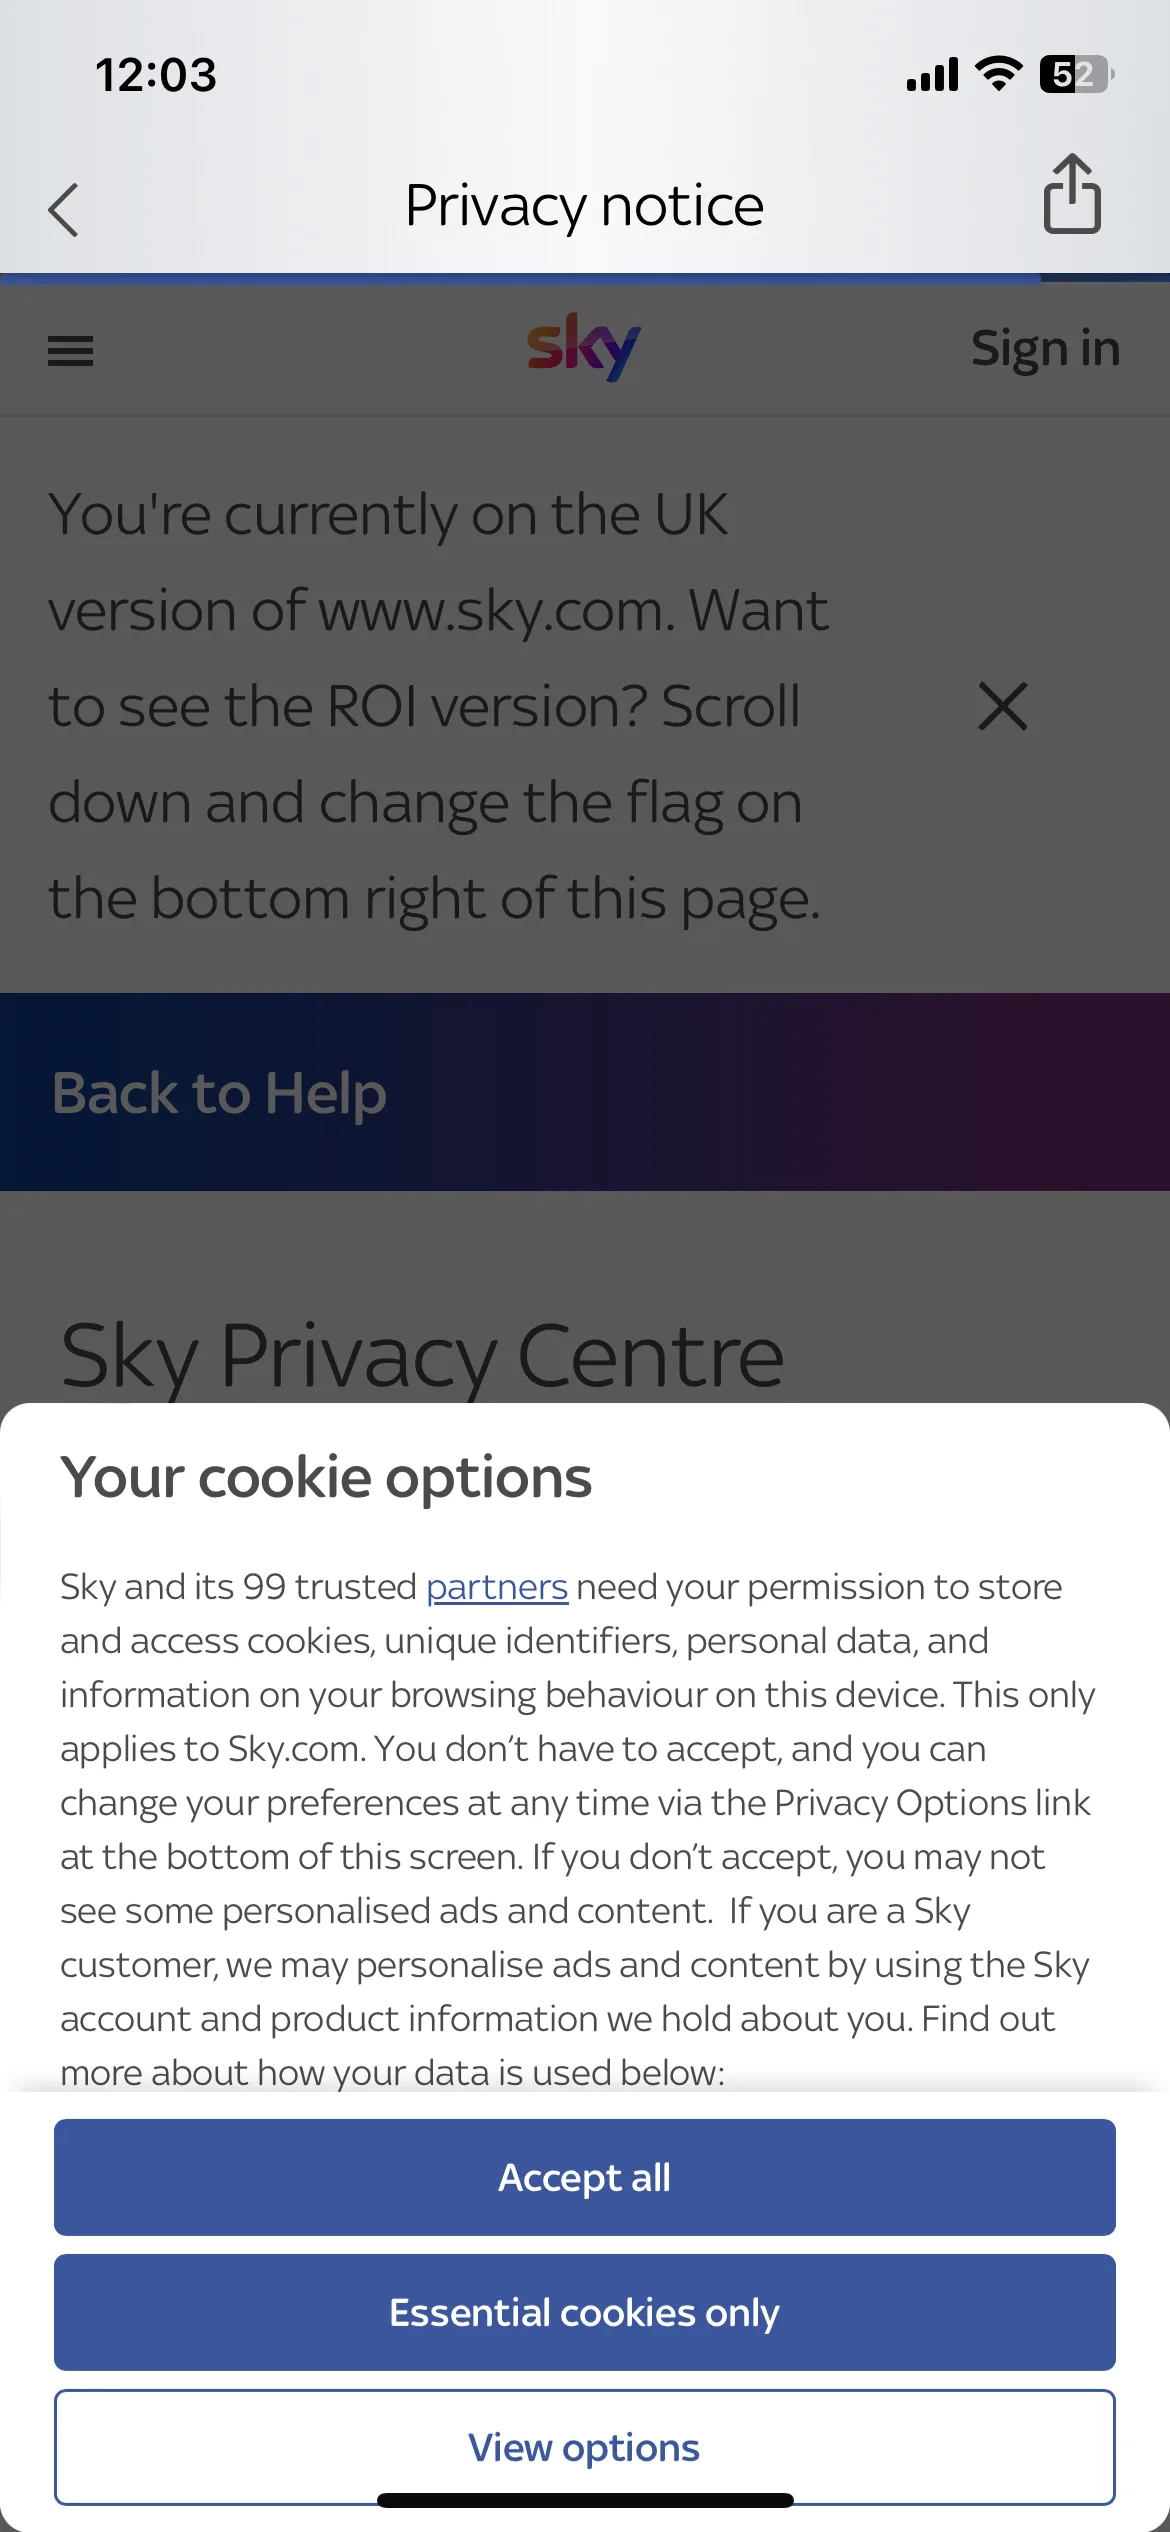Image resolution: width=1170 pixels, height=2532 pixels.
Task: Tap the 12:03 clock
Action: click(156, 75)
